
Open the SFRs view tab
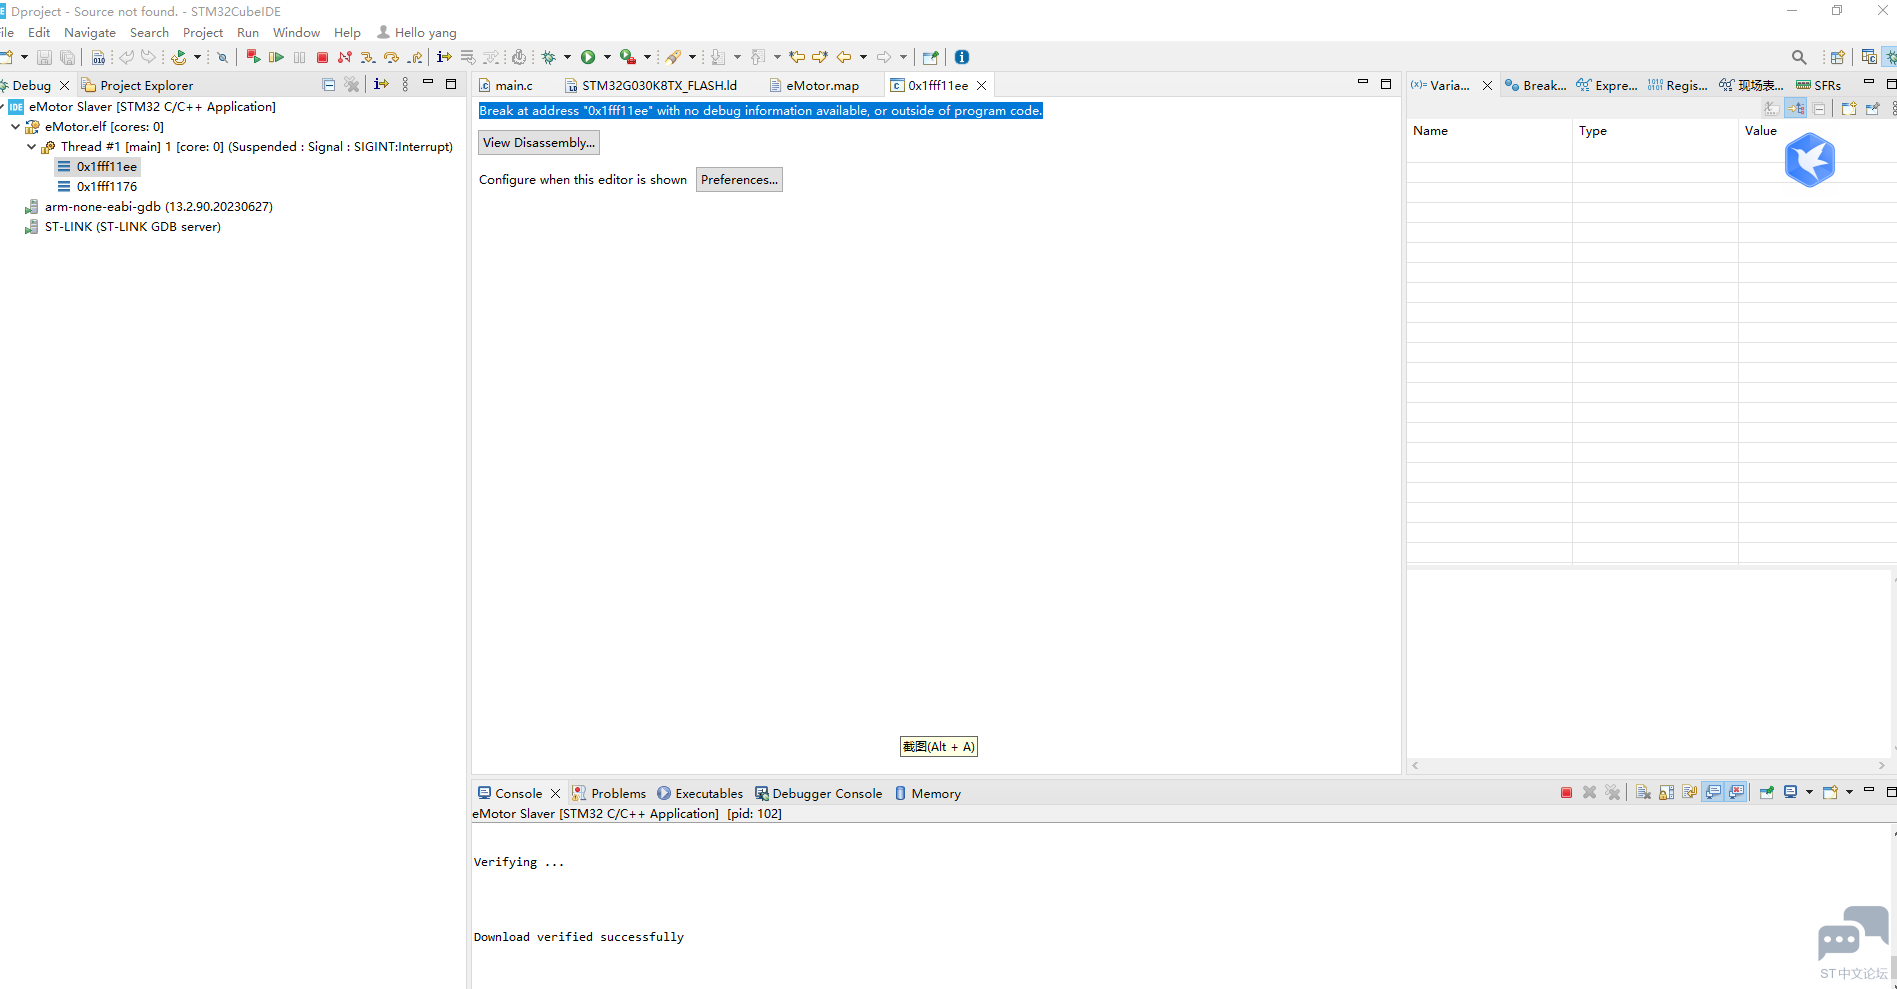point(1819,86)
